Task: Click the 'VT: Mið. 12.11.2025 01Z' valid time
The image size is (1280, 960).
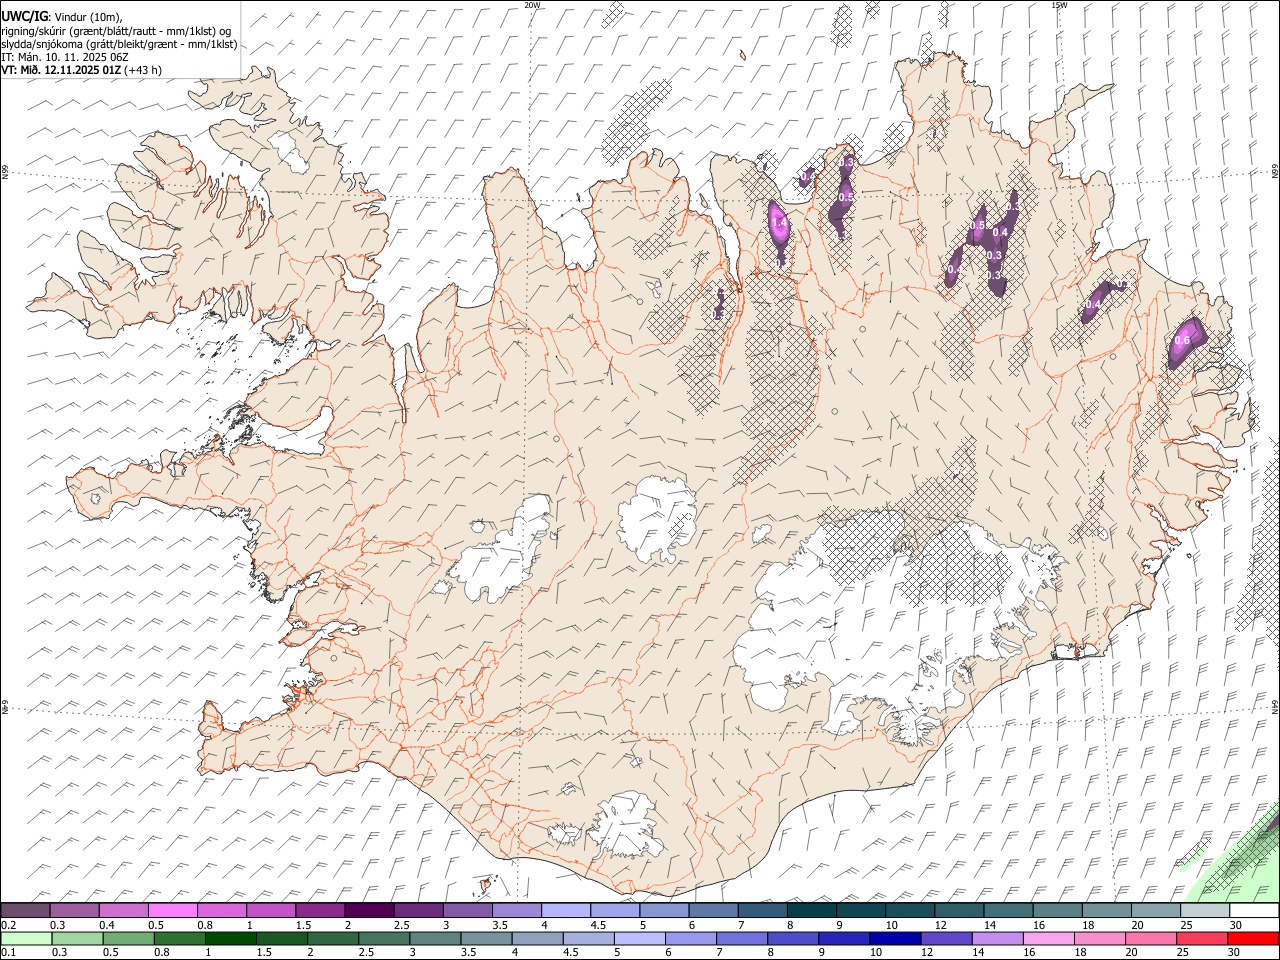Action: pos(61,70)
